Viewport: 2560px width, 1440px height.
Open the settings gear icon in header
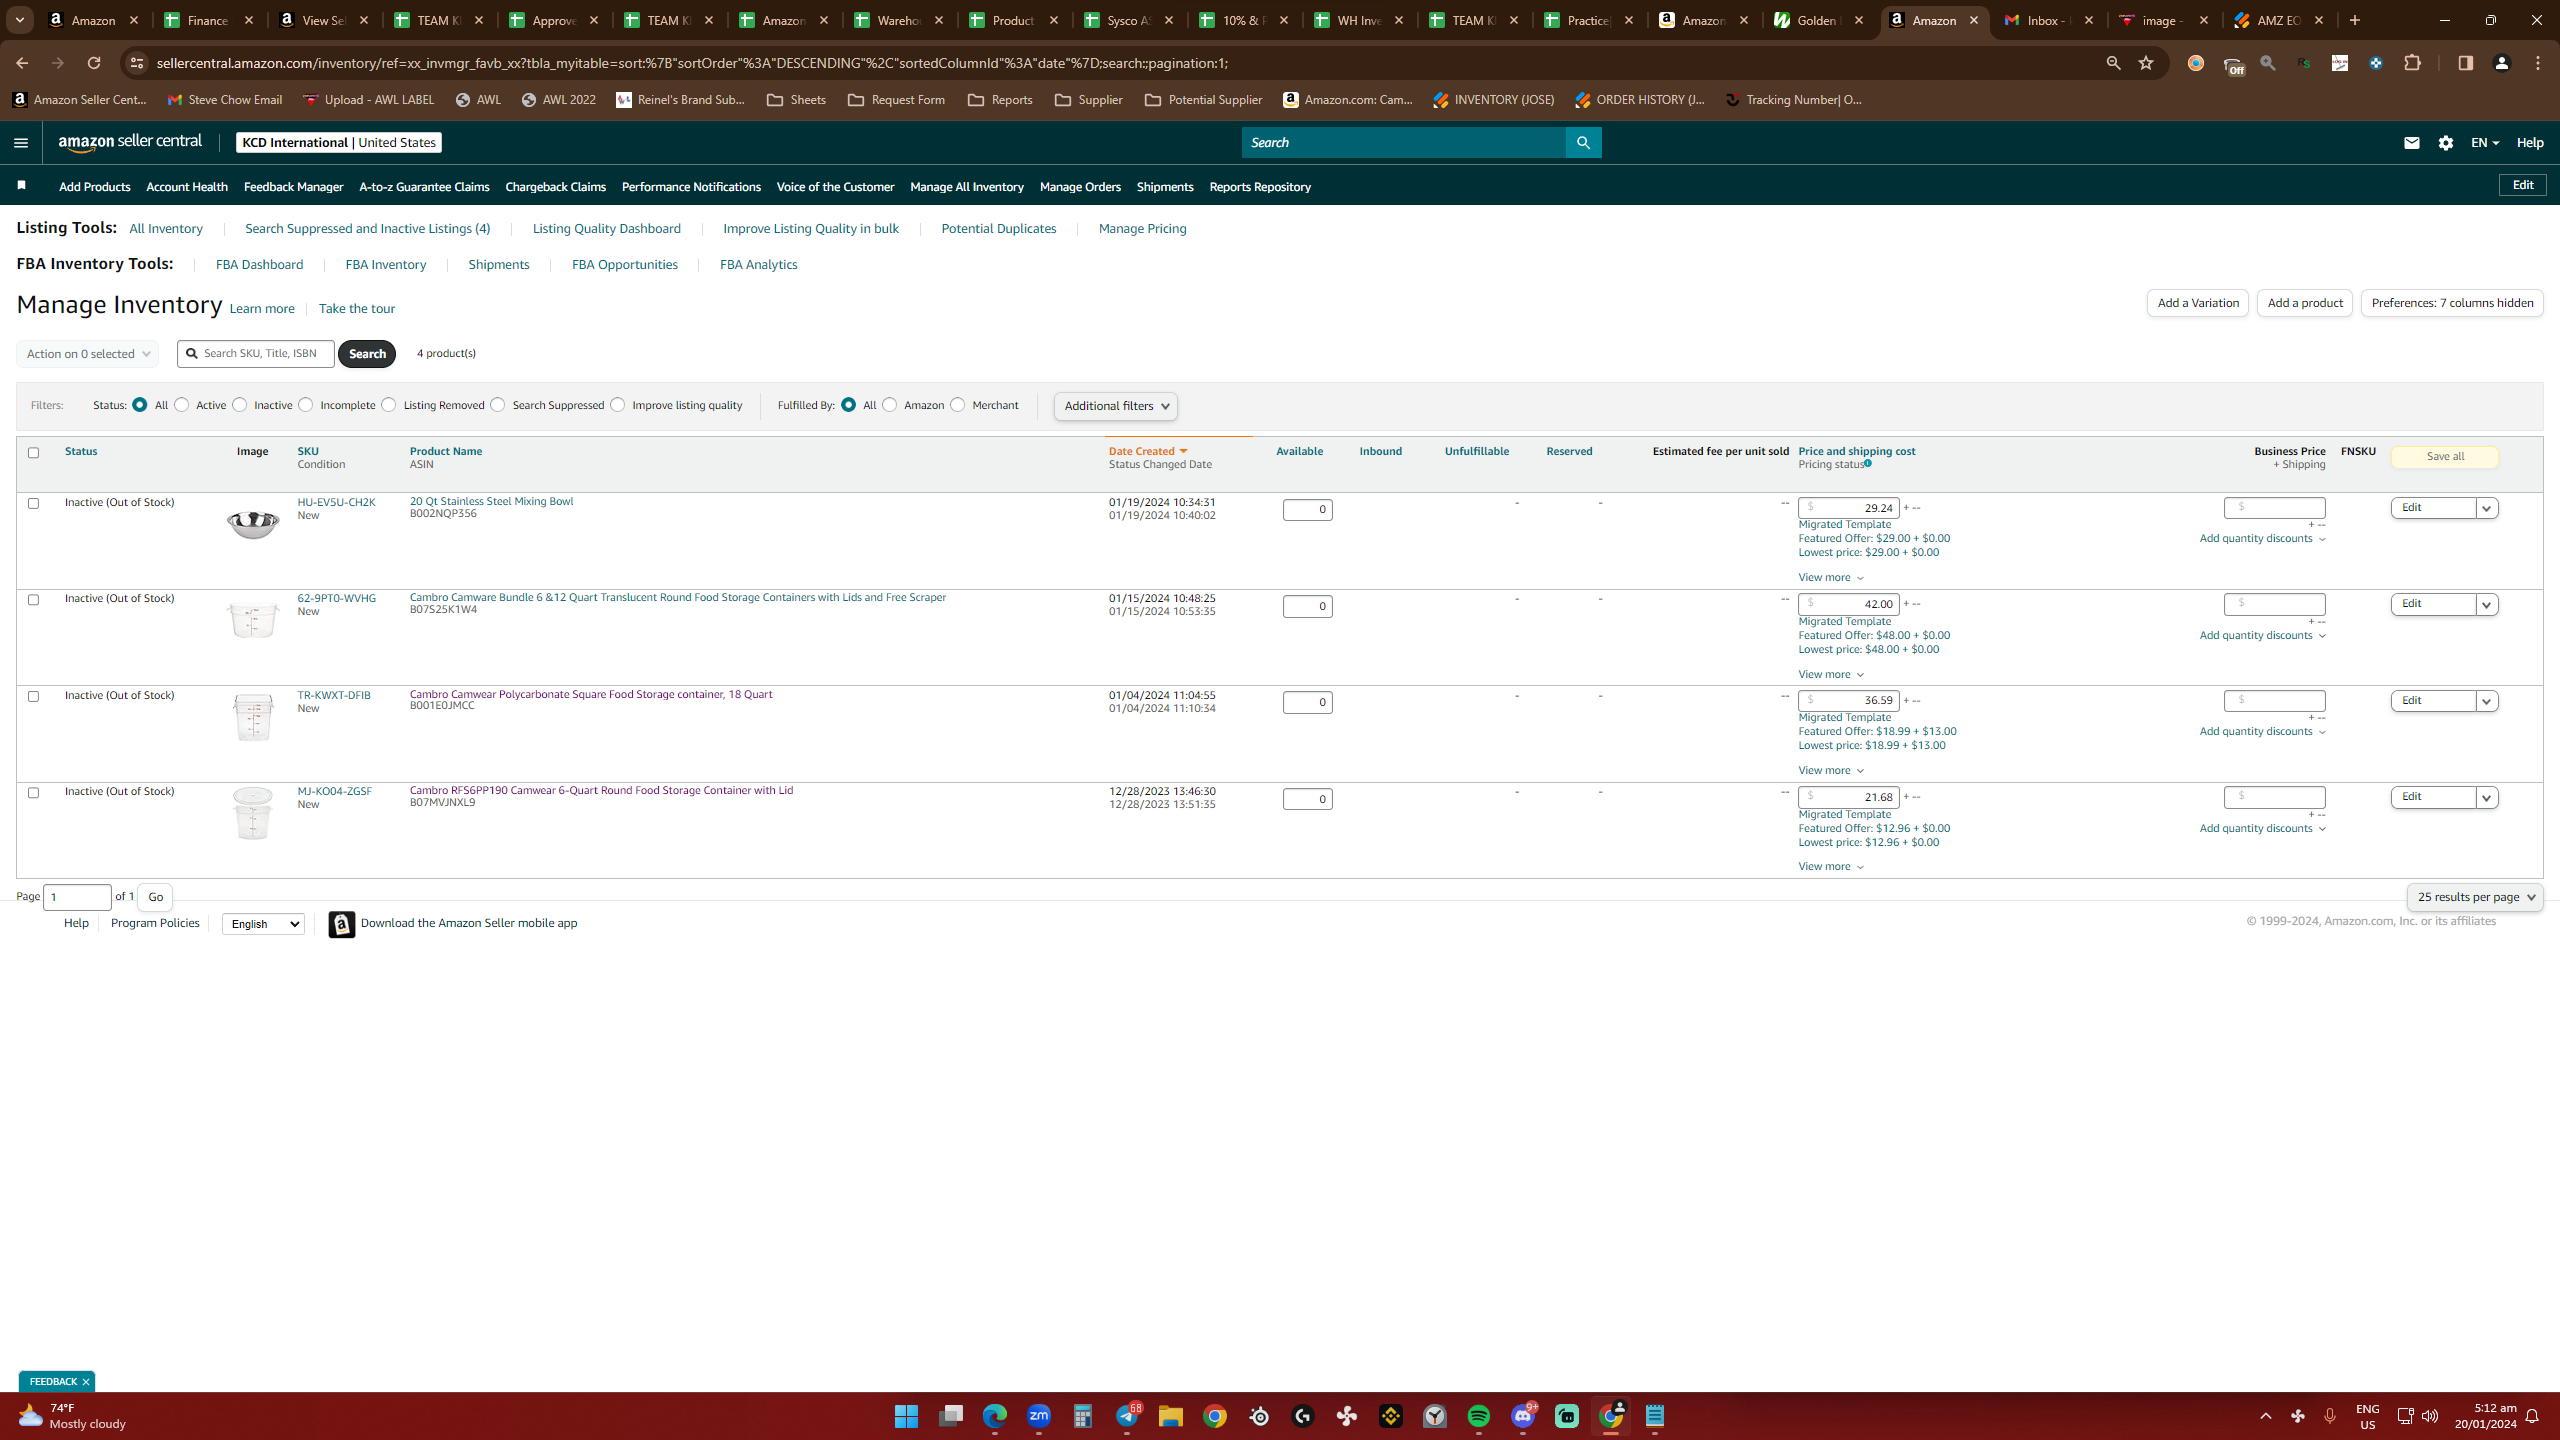(x=2446, y=143)
